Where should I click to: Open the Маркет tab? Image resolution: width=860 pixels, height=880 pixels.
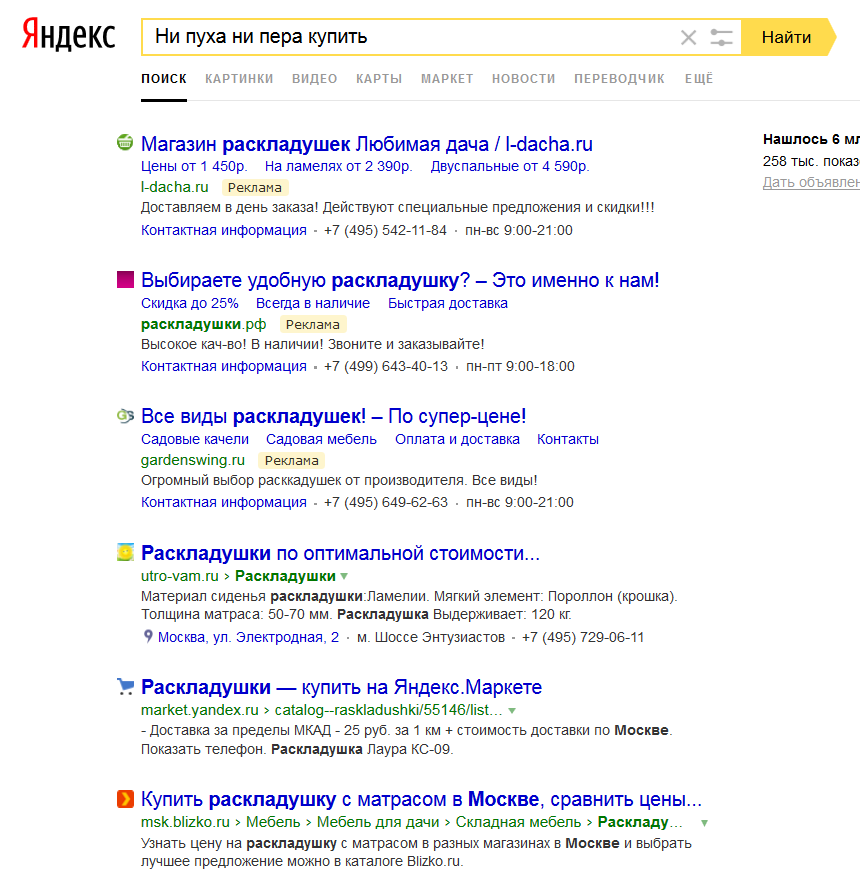pyautogui.click(x=447, y=79)
